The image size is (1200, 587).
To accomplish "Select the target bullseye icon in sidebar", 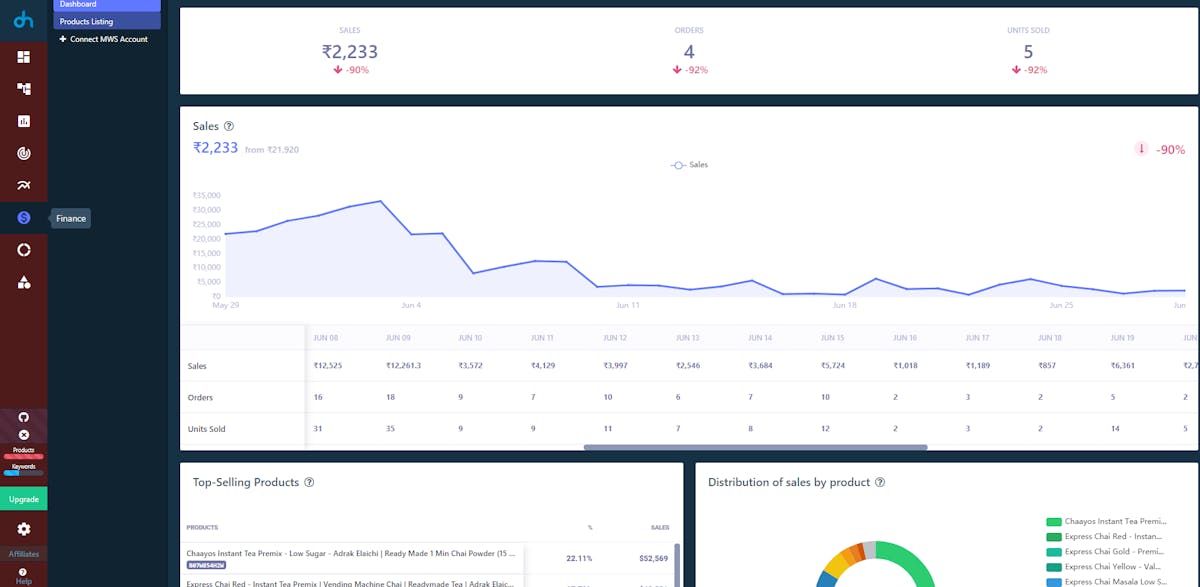I will click(x=24, y=153).
